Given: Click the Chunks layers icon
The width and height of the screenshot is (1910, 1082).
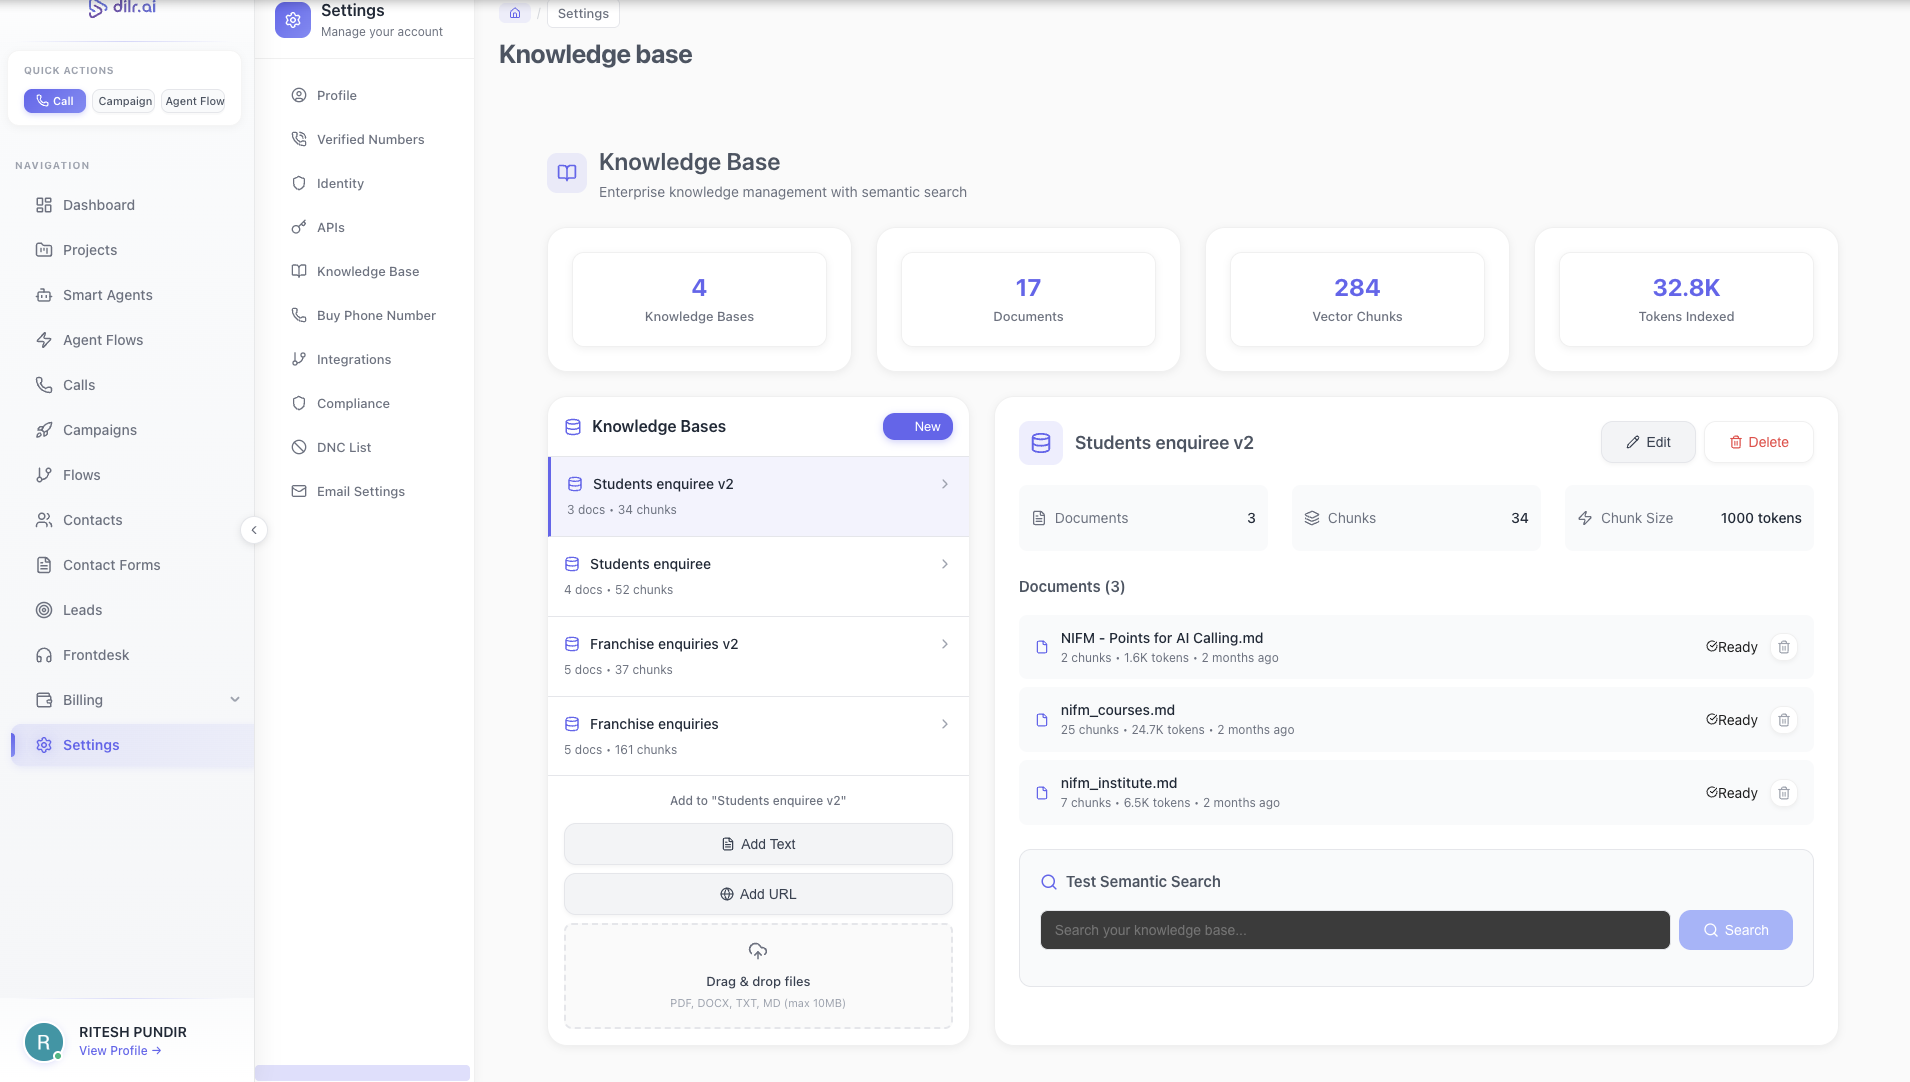Looking at the screenshot, I should pyautogui.click(x=1312, y=518).
